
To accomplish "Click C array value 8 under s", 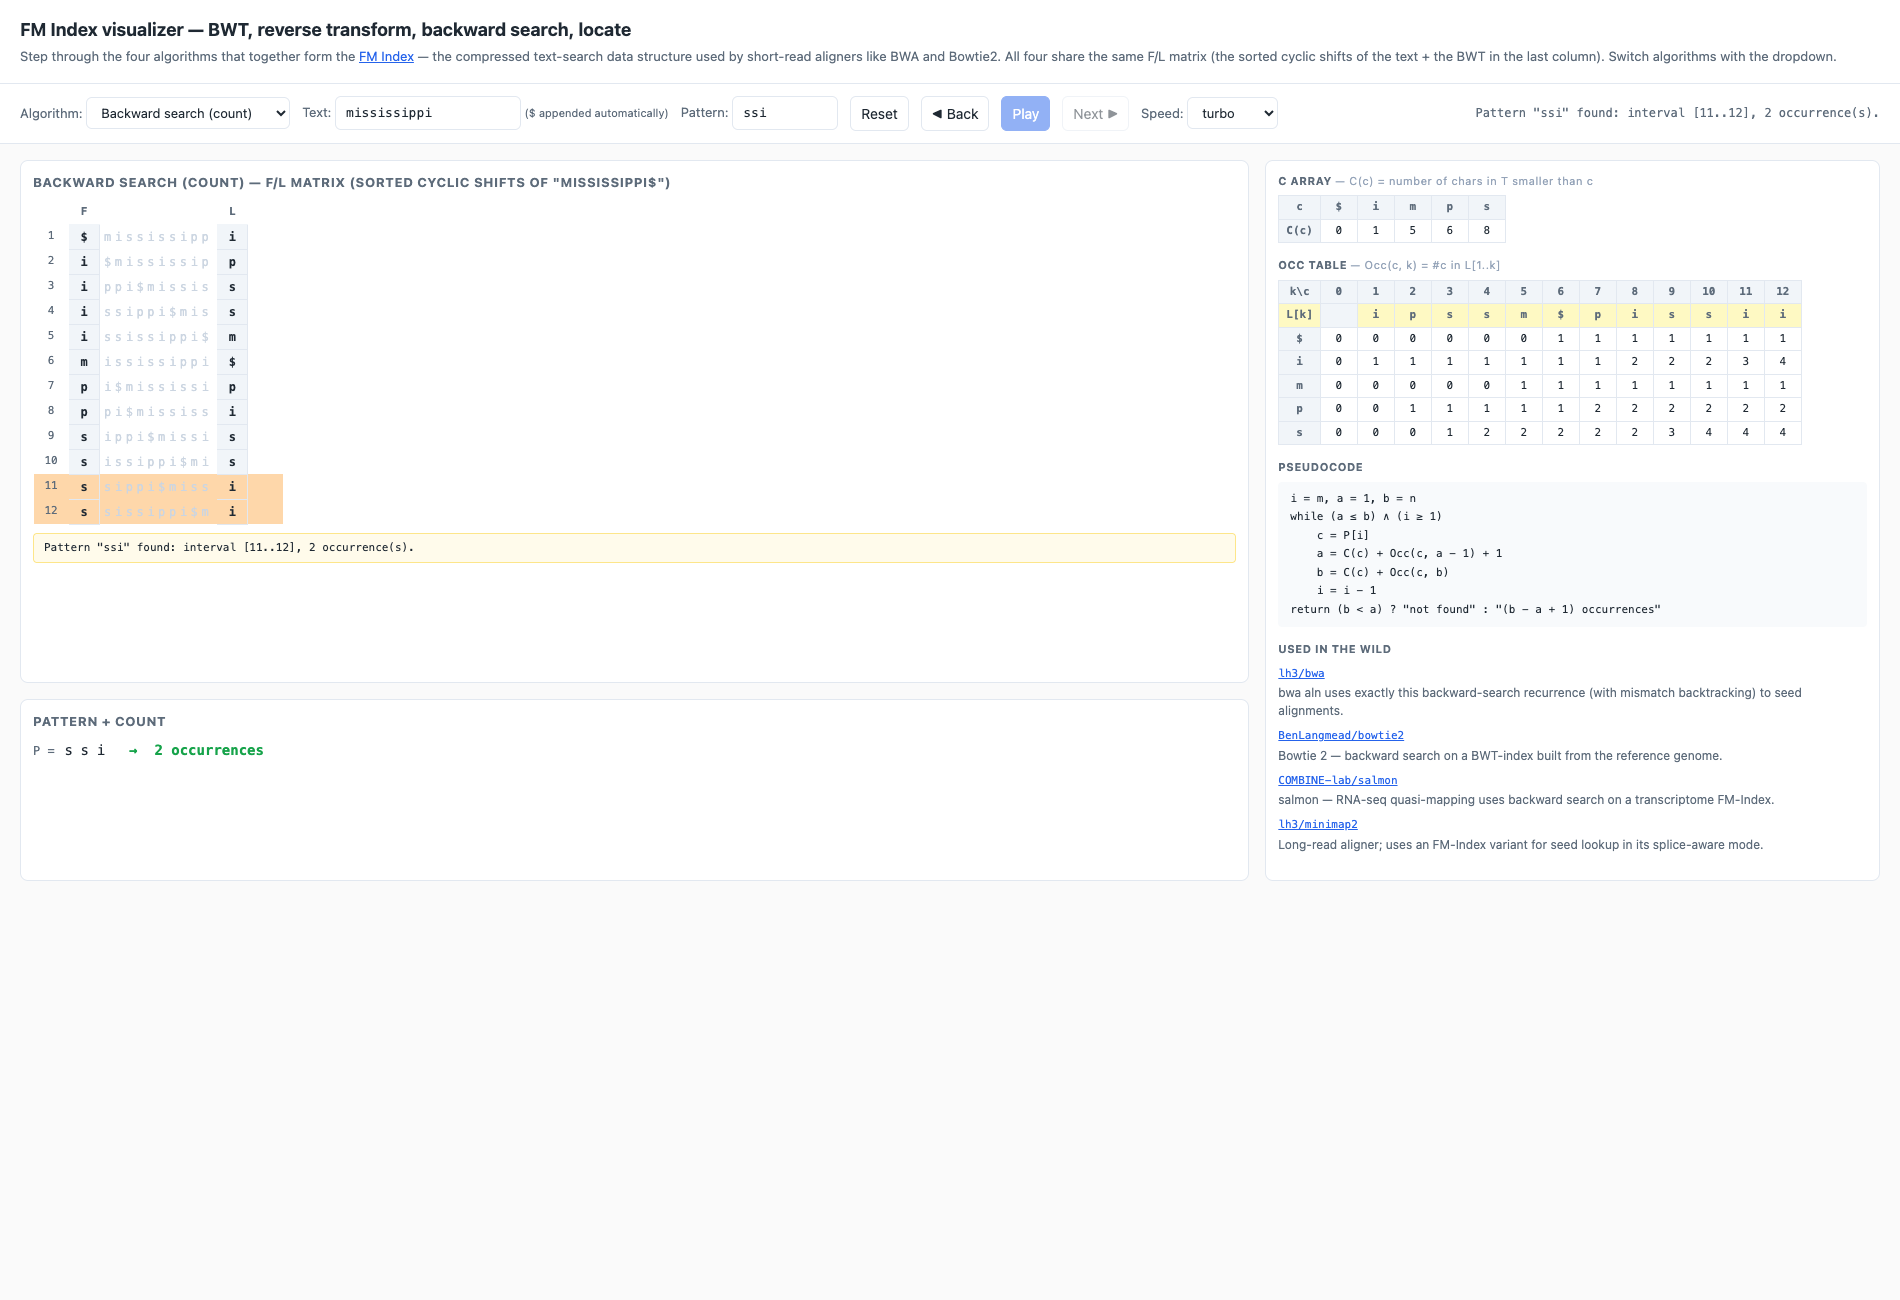I will tap(1486, 230).
